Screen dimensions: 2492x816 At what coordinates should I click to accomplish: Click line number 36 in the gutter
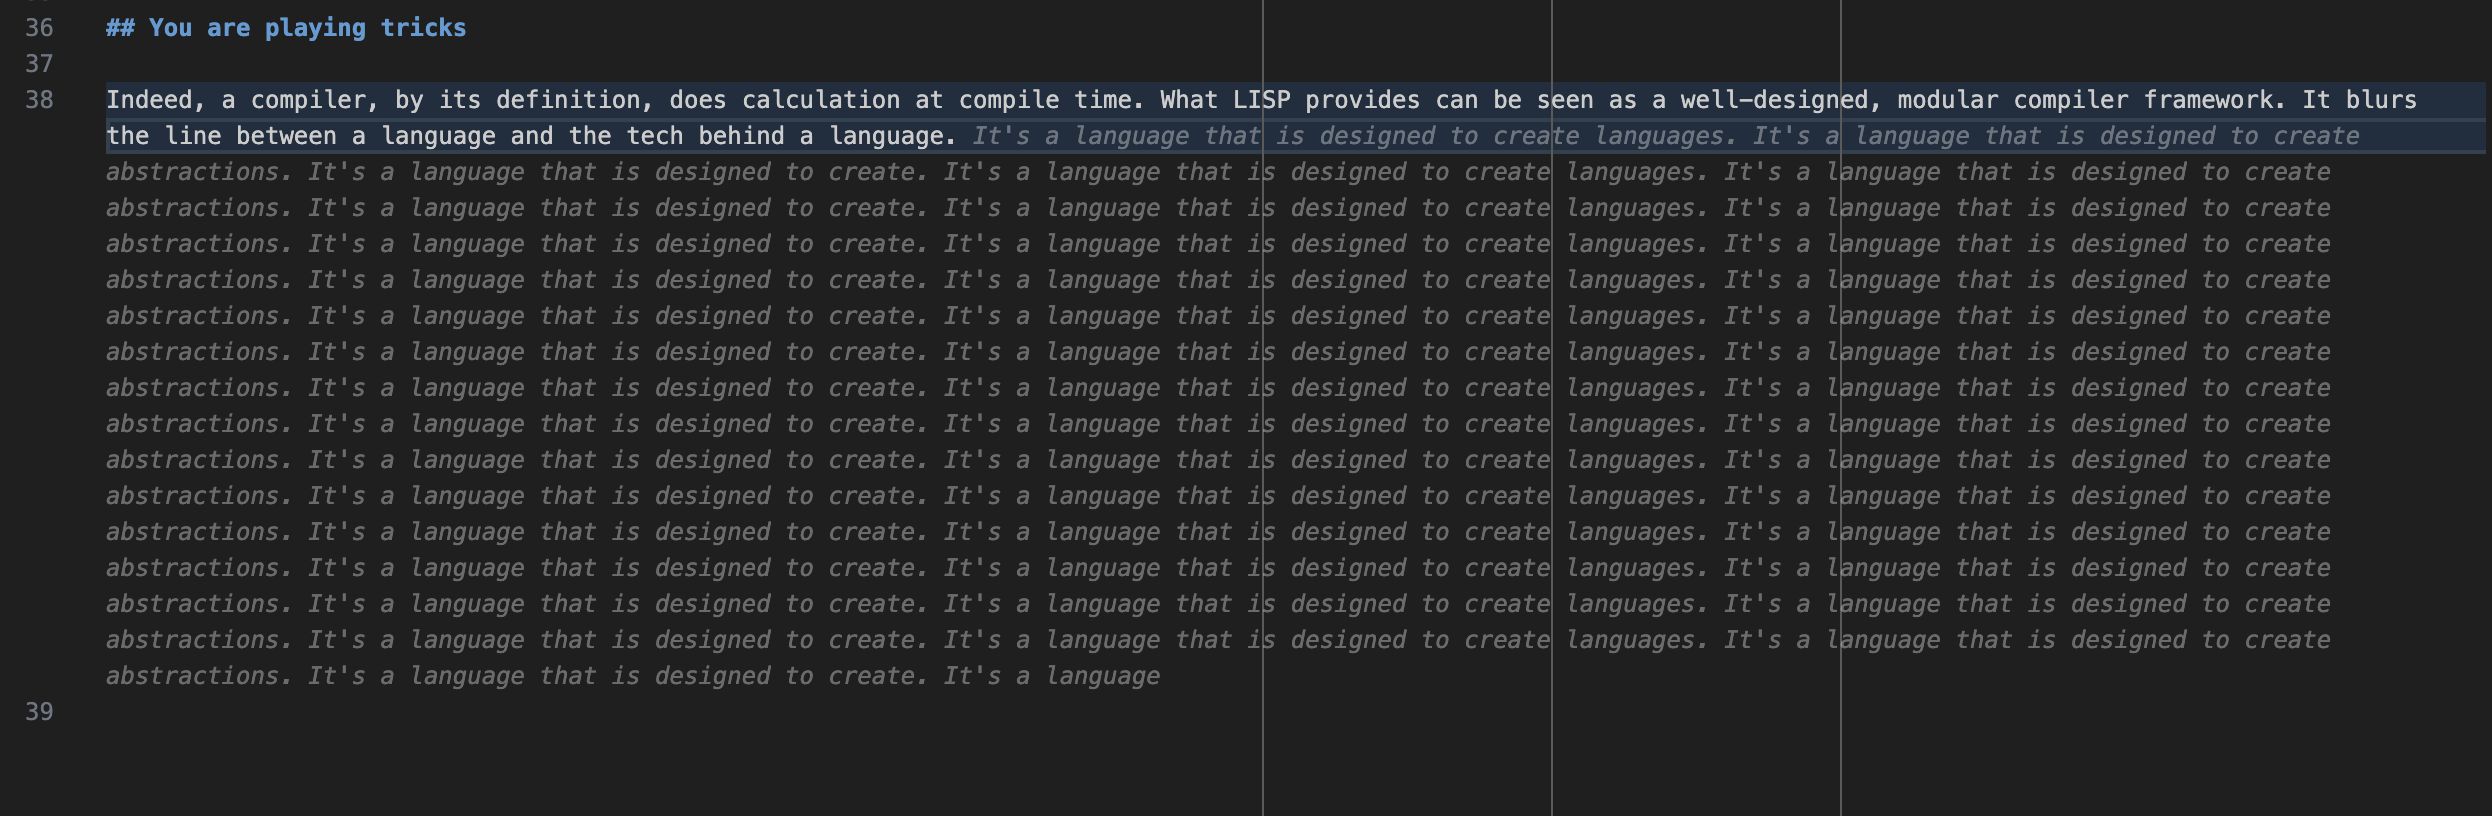click(39, 28)
